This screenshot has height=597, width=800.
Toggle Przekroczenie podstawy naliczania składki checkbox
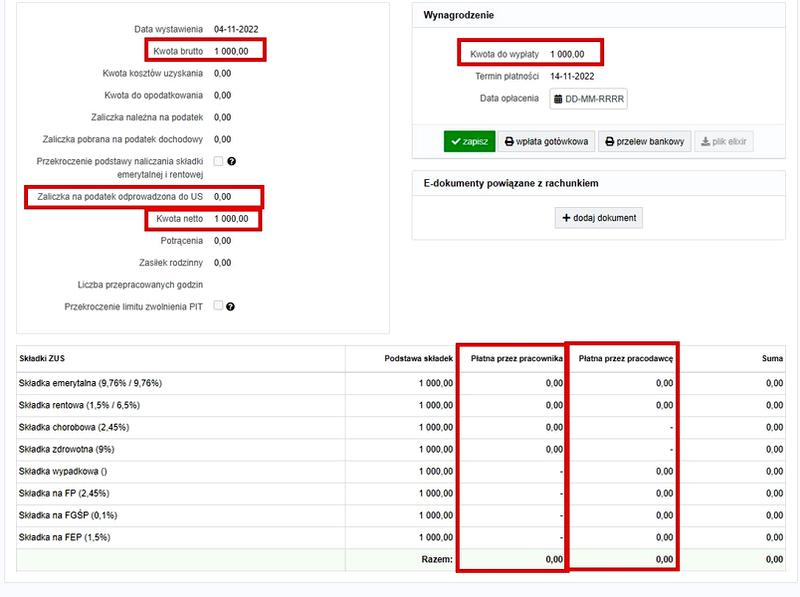[218, 161]
